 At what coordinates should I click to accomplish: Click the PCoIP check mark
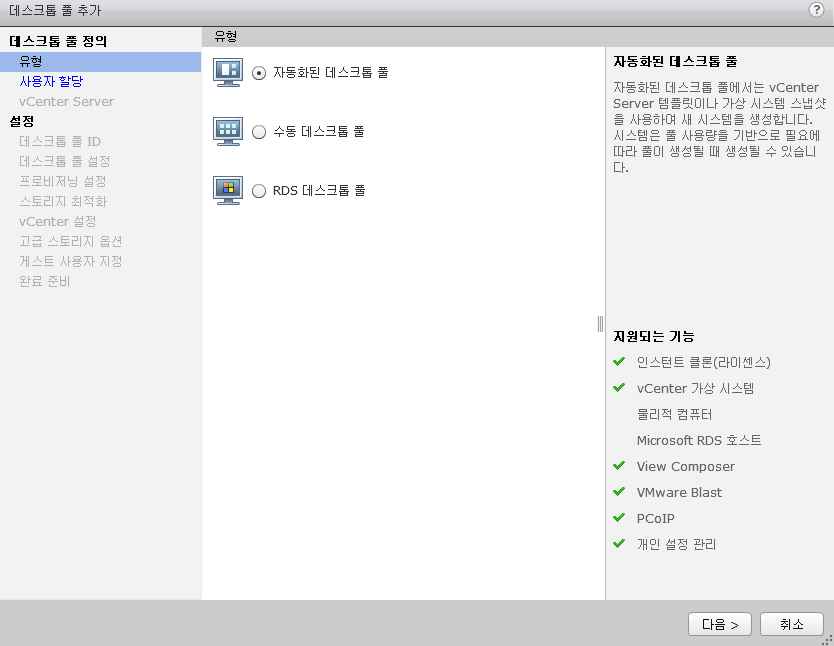(619, 517)
